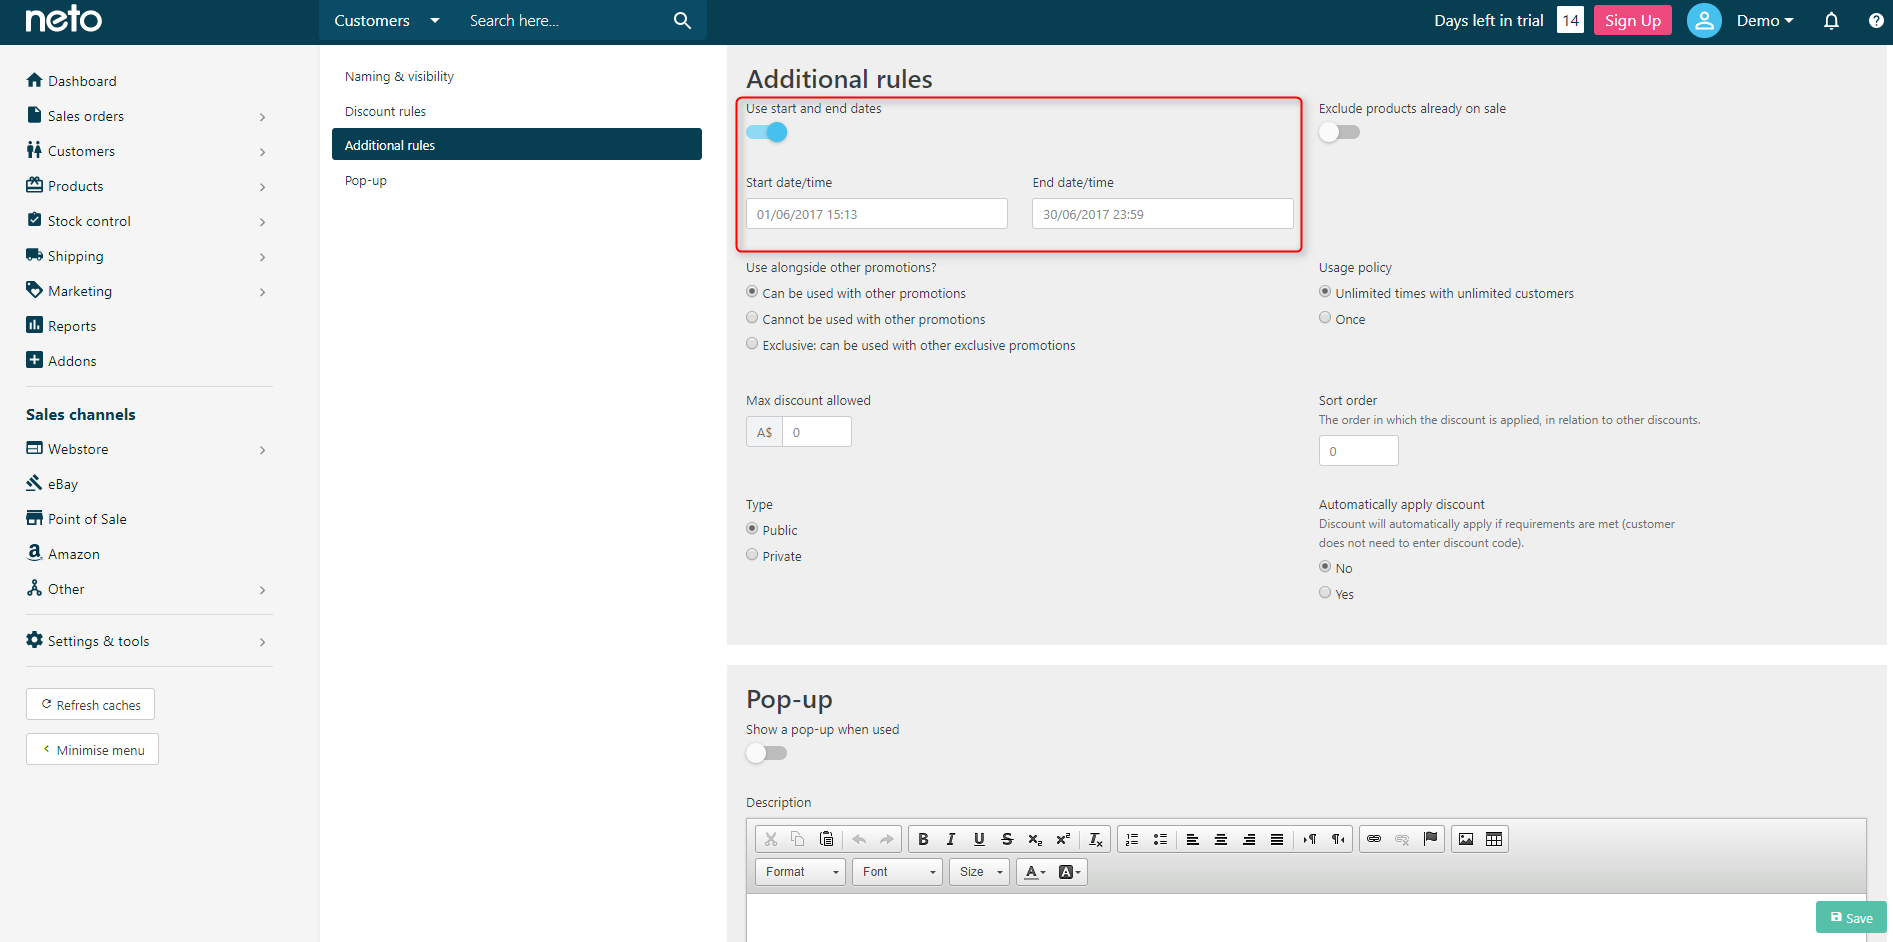
Task: Toggle Use start and end dates switch
Action: (x=767, y=132)
